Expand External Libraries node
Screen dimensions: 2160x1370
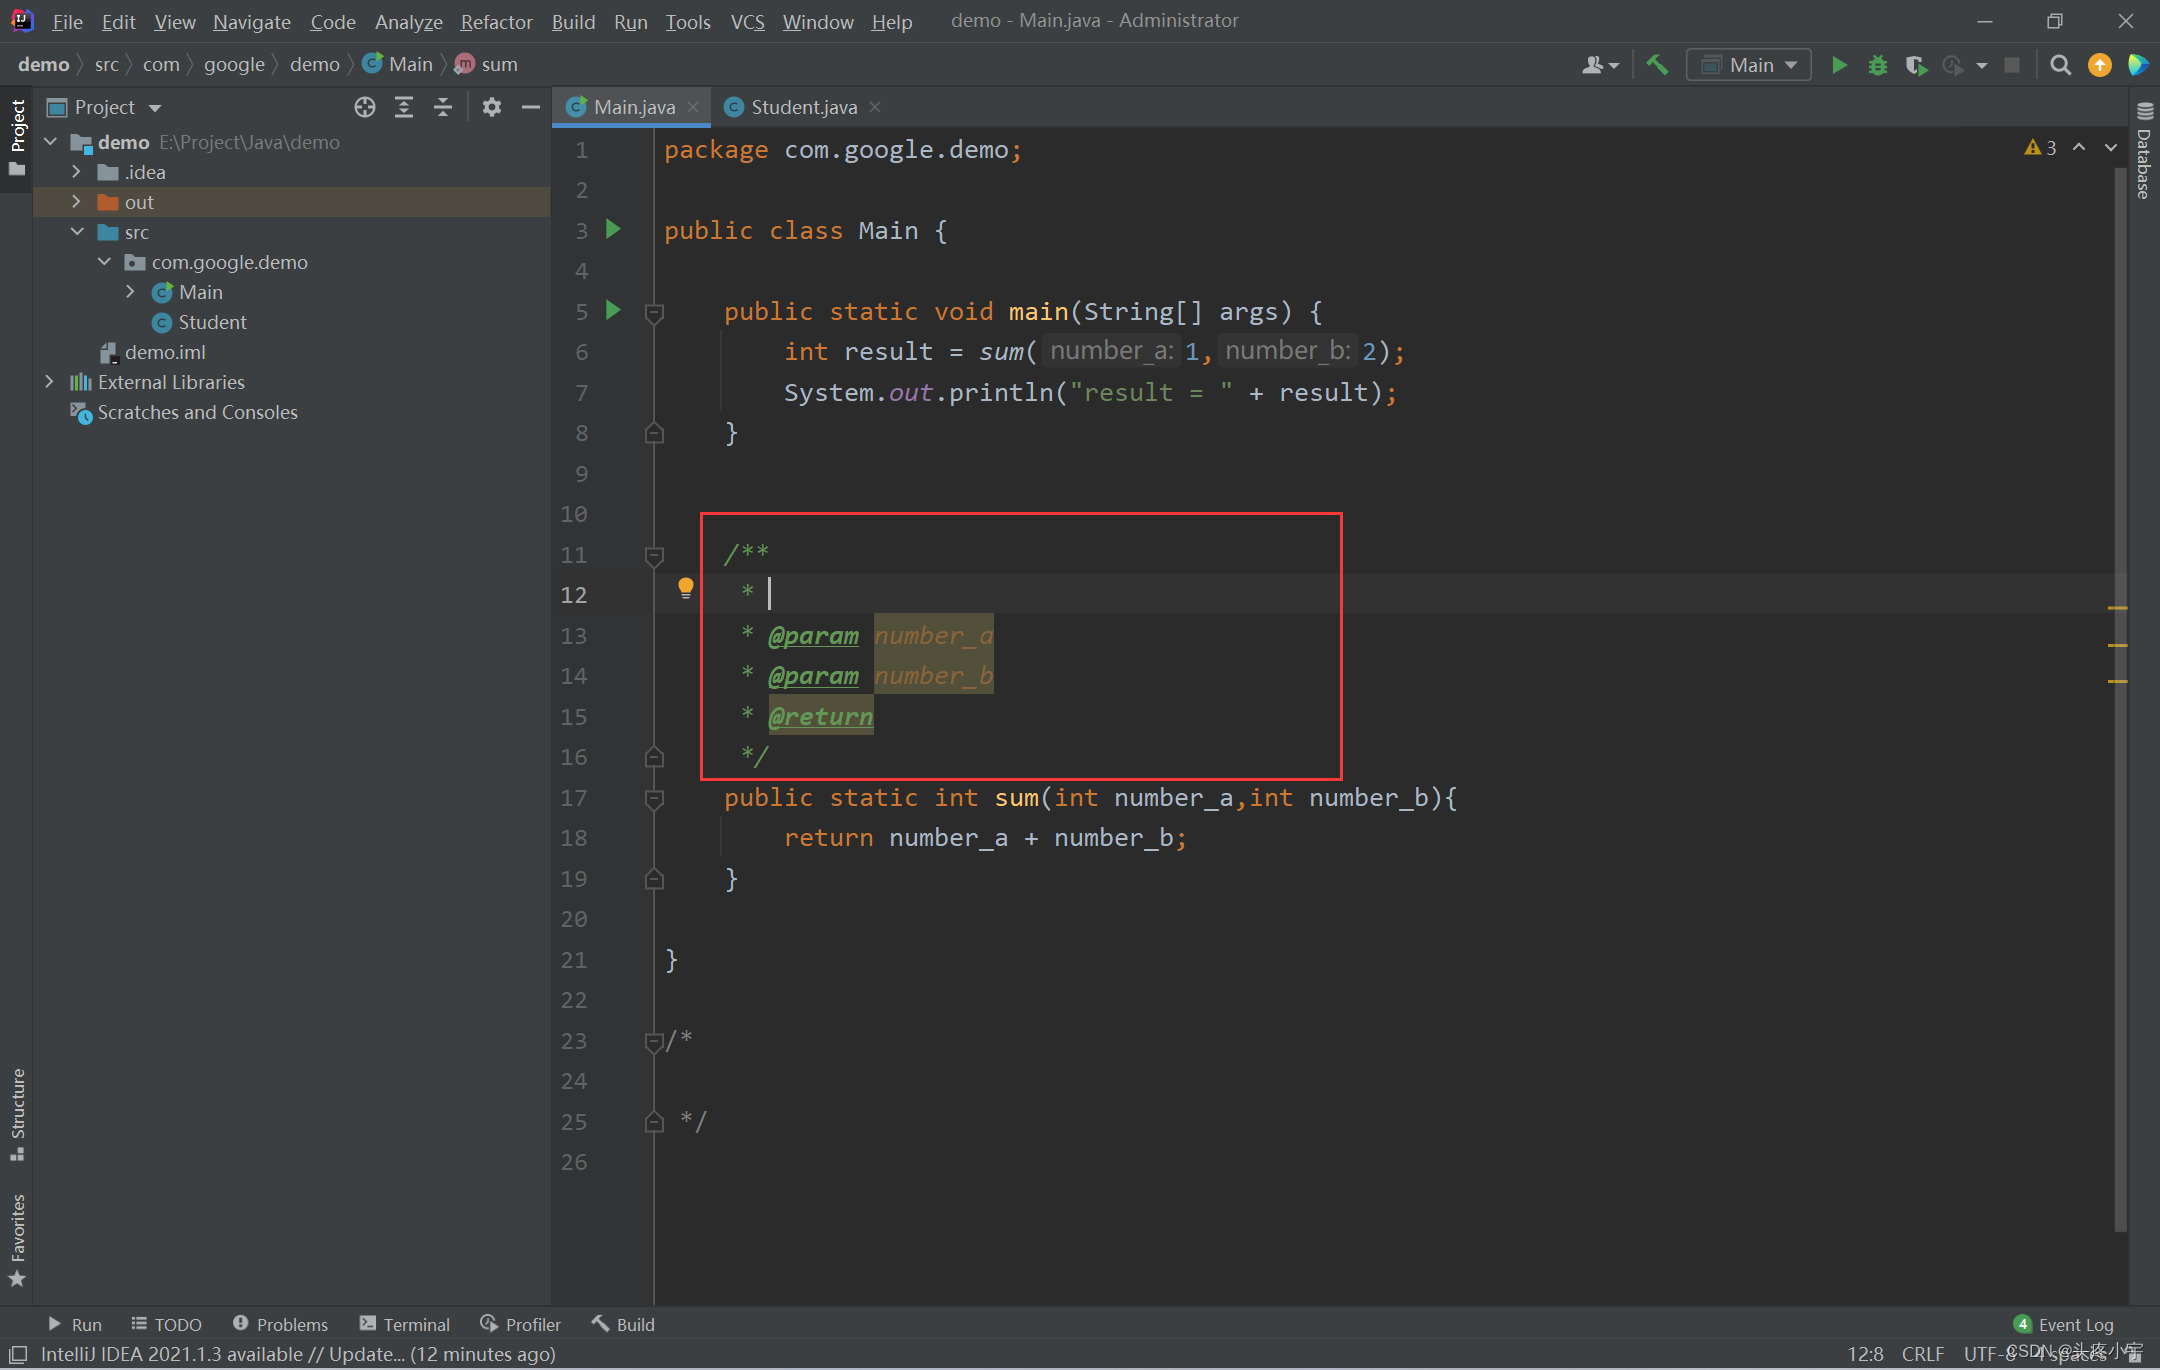(x=49, y=382)
